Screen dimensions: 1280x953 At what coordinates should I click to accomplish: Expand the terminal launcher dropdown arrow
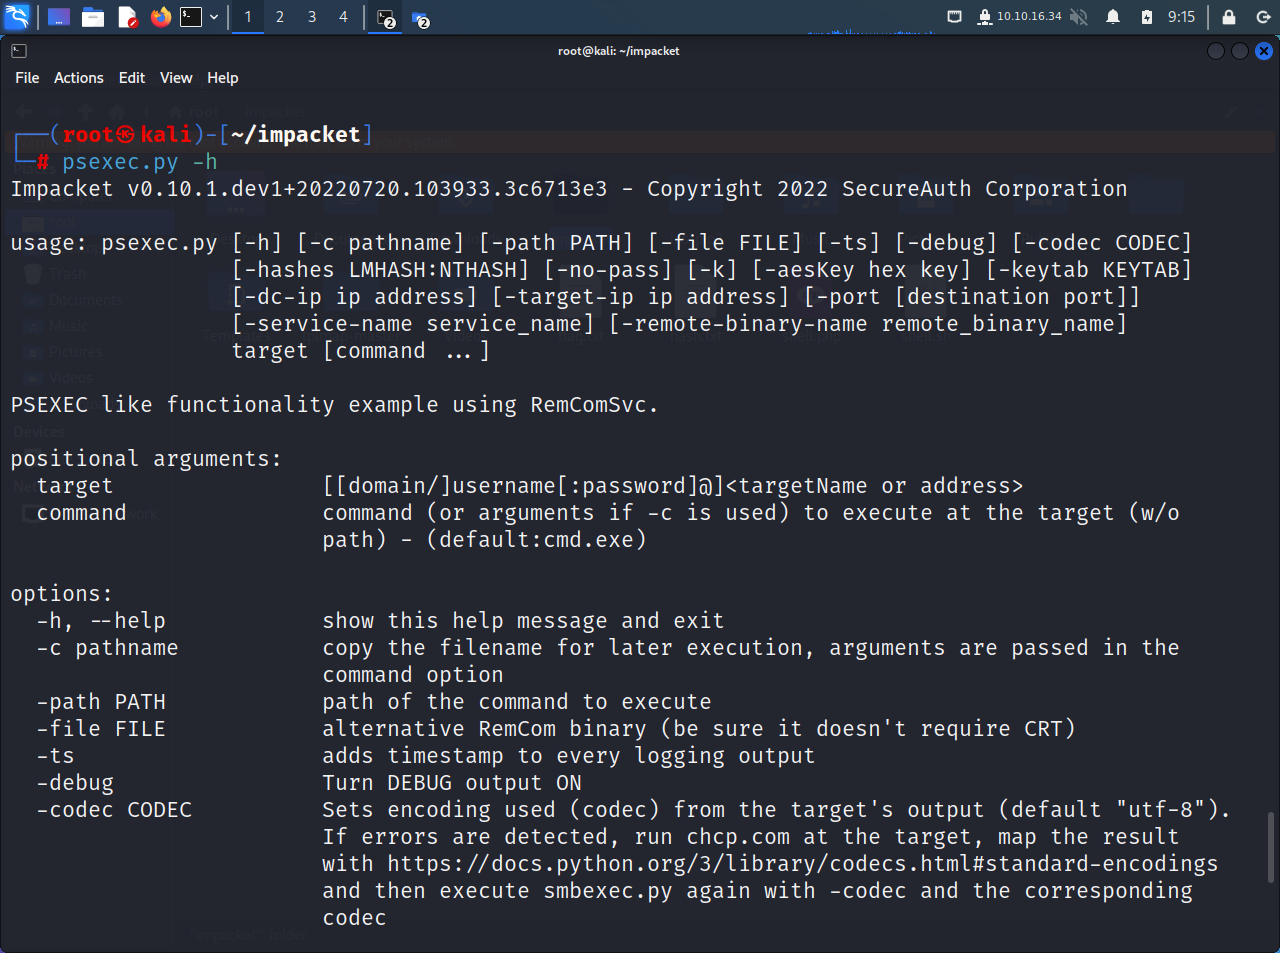(213, 17)
